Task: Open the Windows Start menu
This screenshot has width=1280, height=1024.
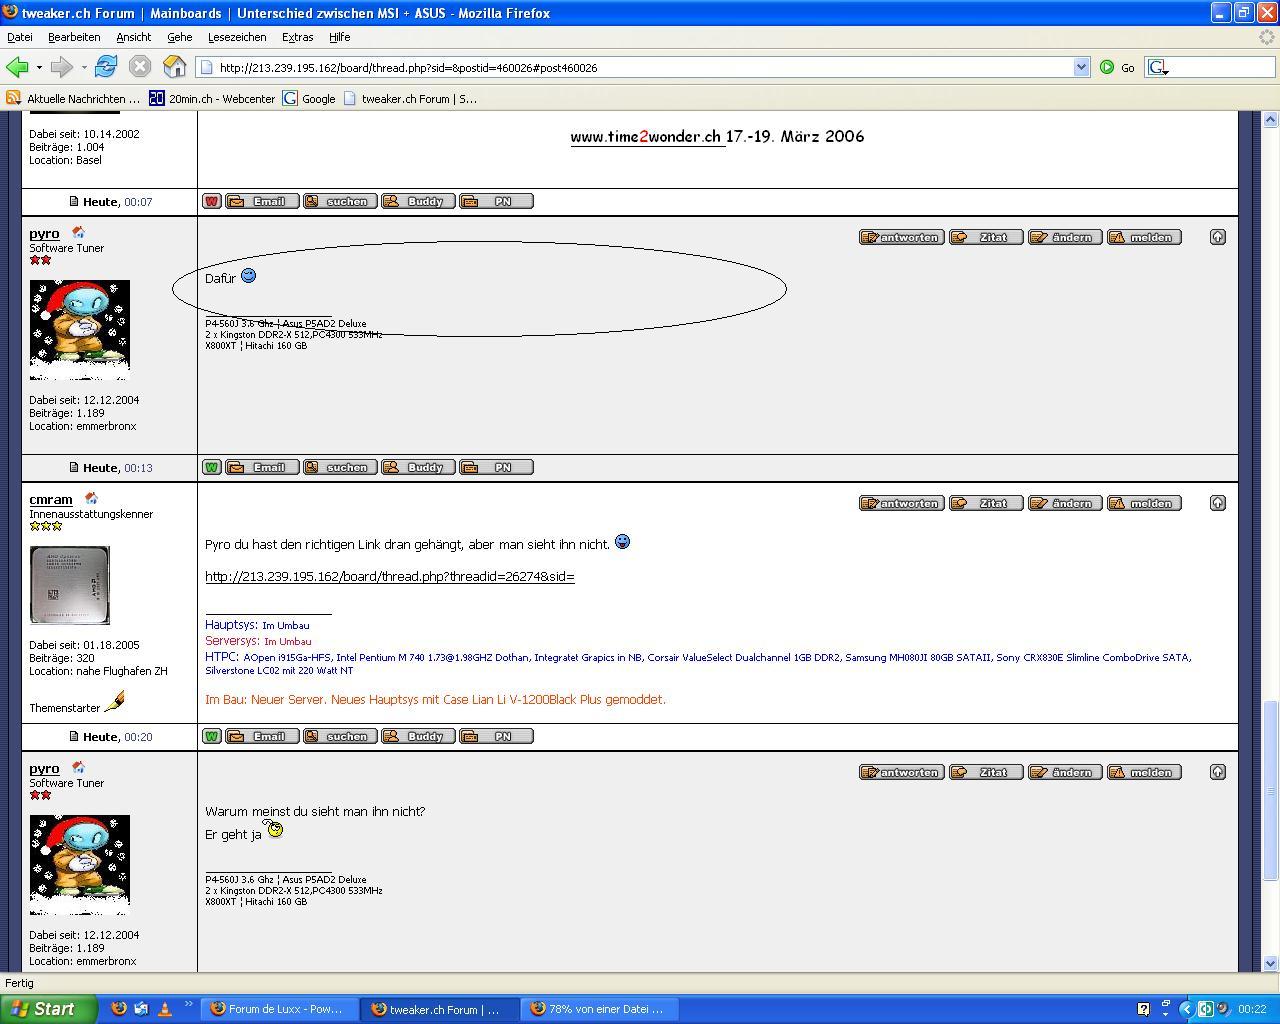Action: 47,1009
